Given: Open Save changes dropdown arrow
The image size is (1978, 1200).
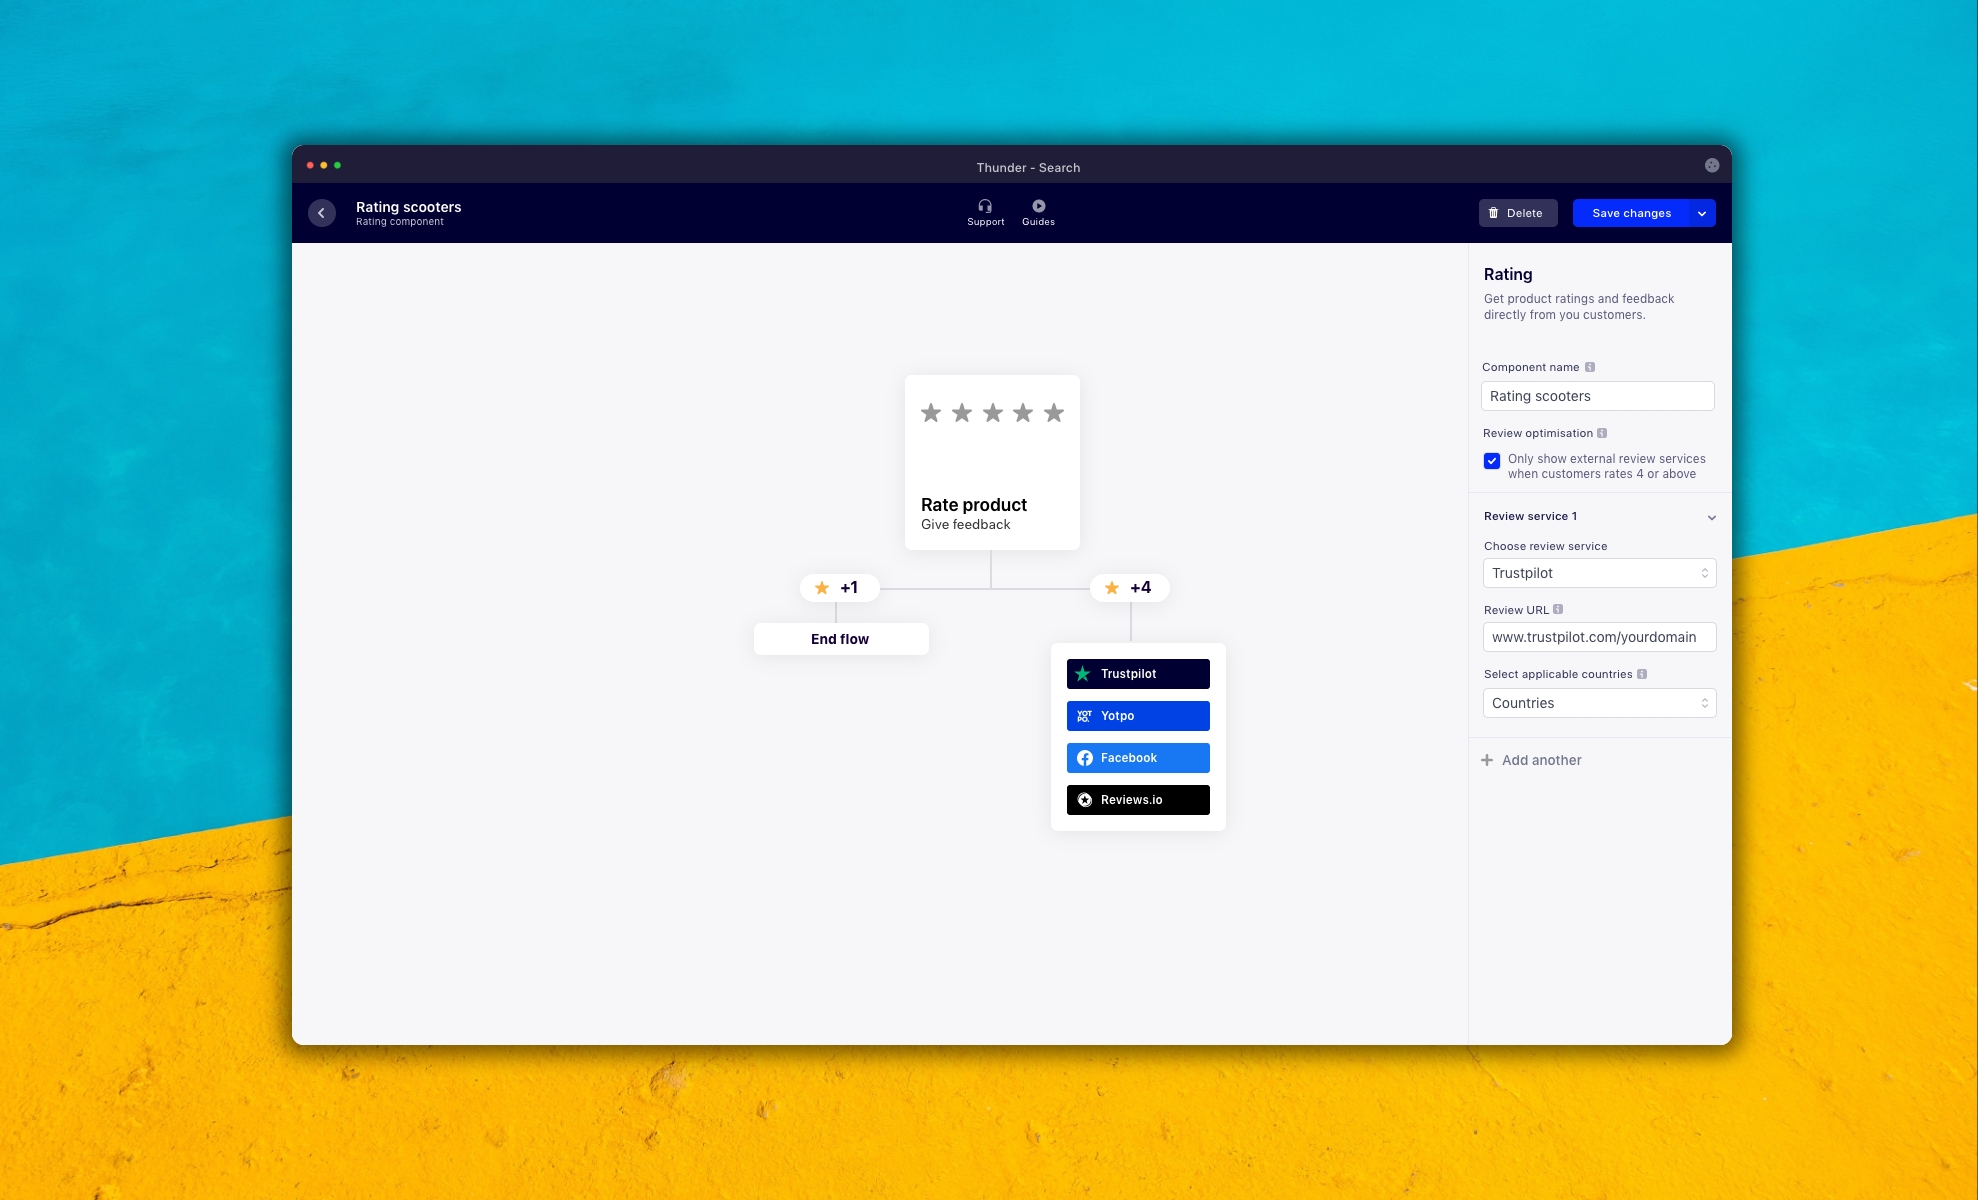Looking at the screenshot, I should point(1702,213).
